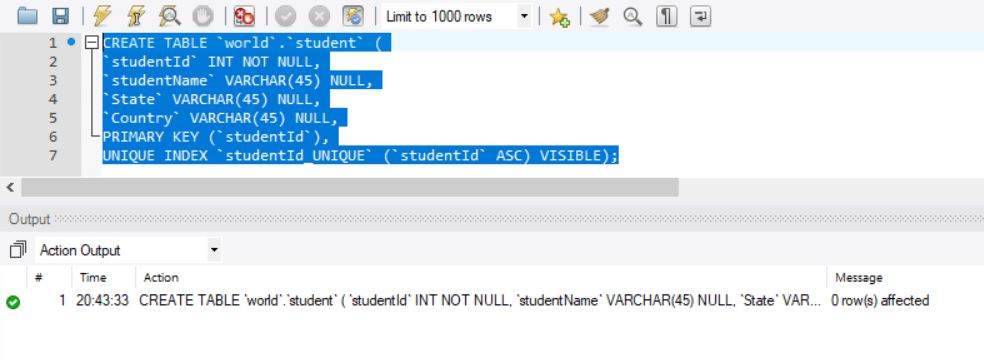Click the # column header

(38, 277)
